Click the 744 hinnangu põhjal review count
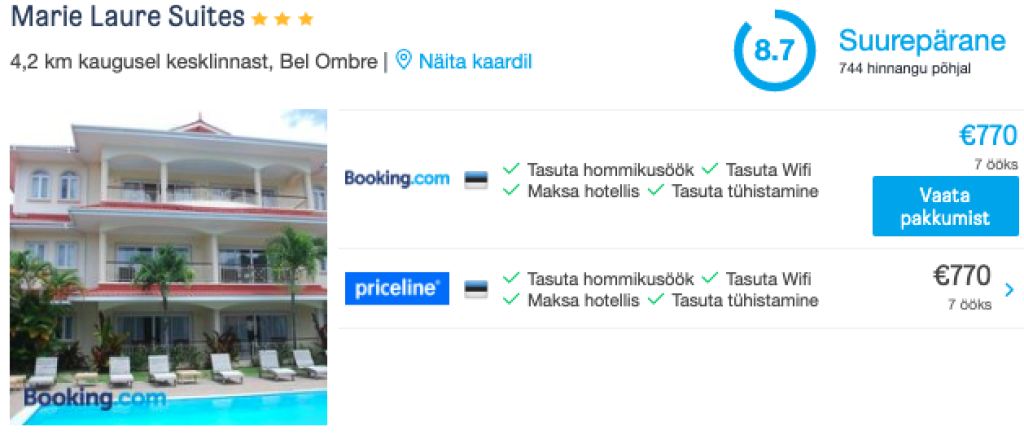 904,69
